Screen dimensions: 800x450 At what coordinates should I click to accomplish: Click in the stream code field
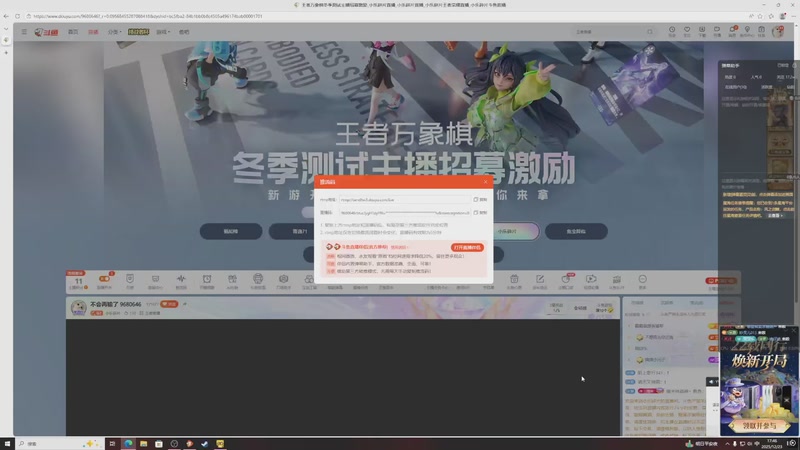[405, 213]
